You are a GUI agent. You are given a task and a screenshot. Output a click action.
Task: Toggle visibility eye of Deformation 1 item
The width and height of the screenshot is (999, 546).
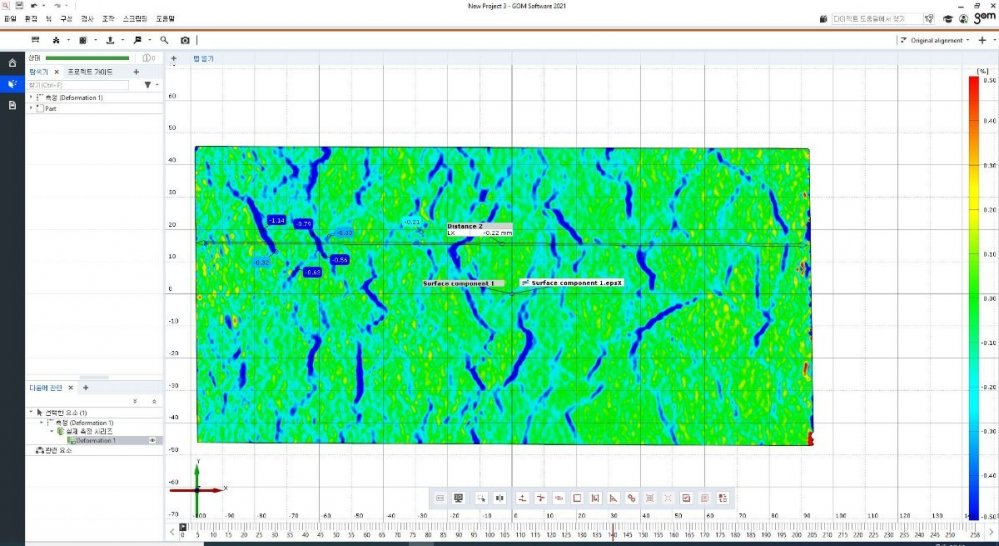152,440
